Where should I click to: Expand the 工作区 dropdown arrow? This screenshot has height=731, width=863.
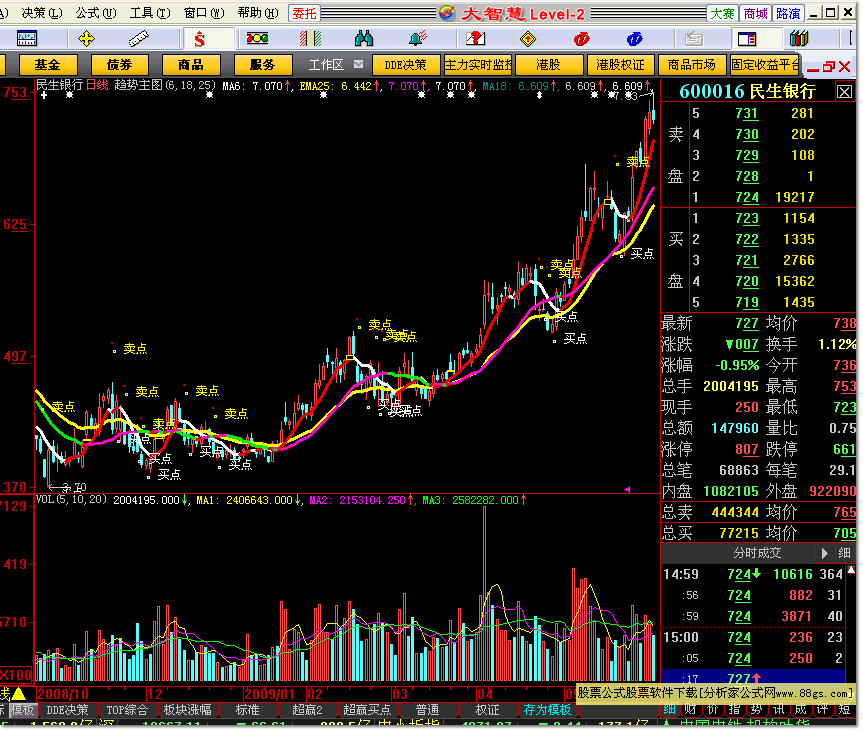pos(358,64)
